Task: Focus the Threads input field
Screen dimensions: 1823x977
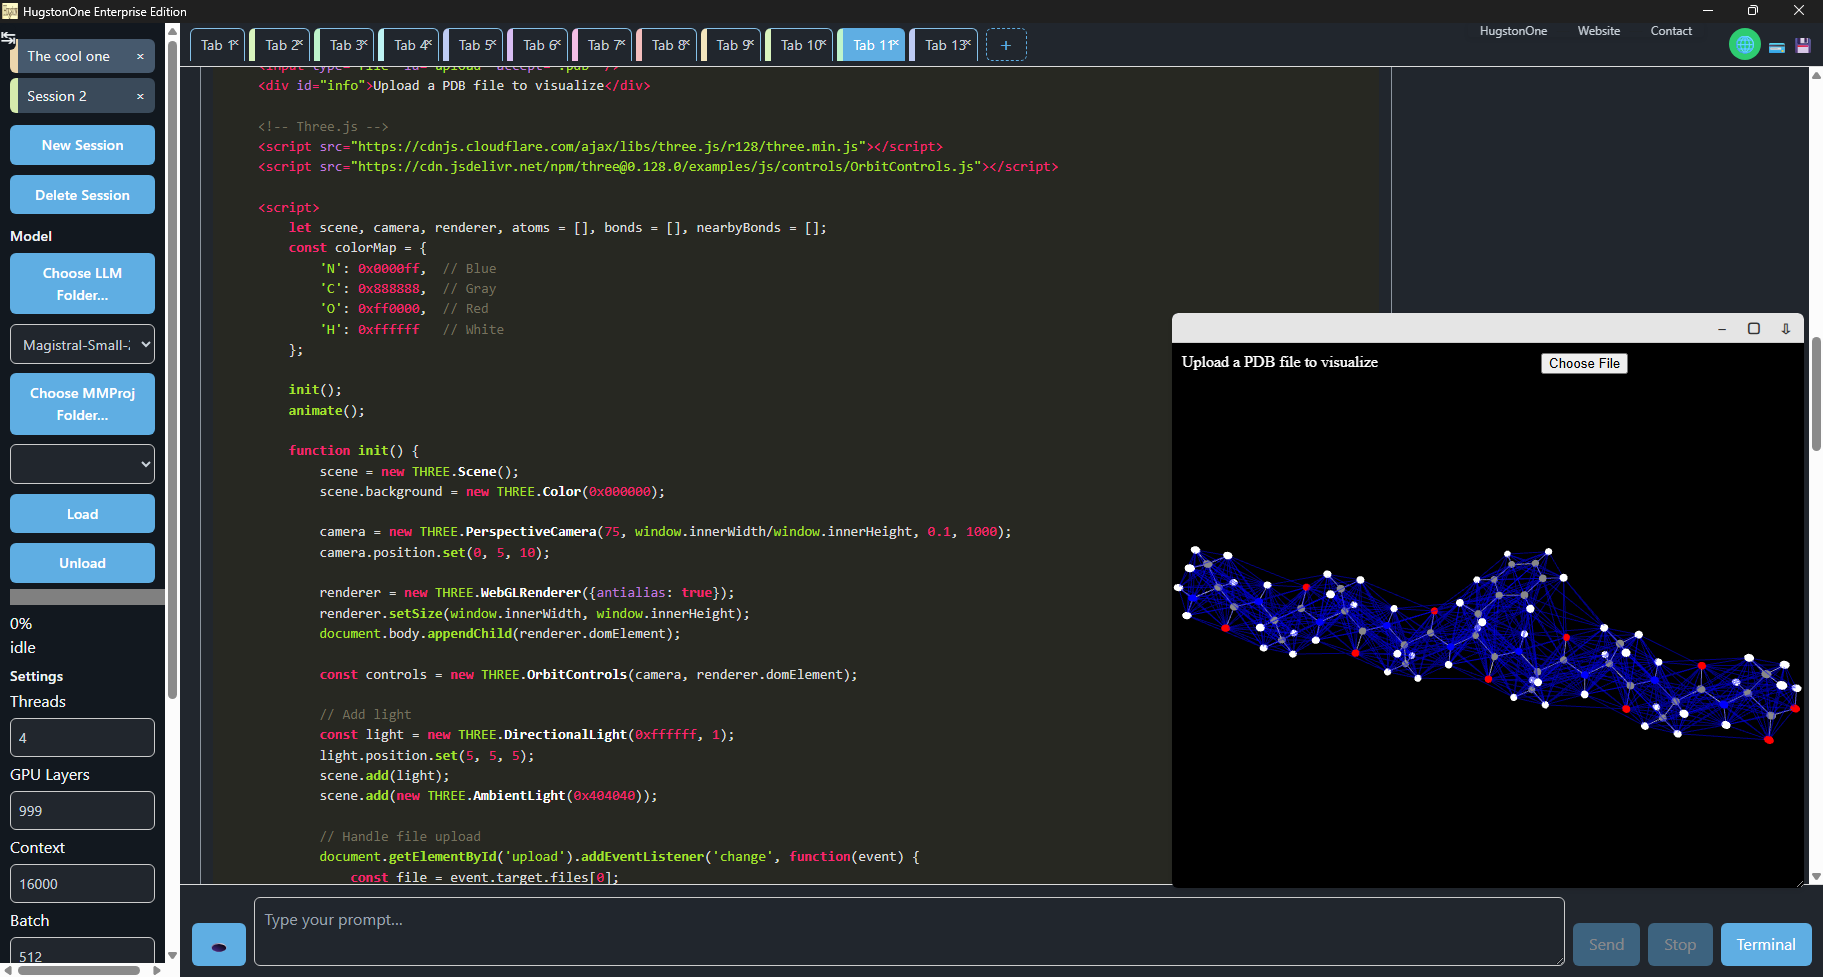Action: pos(82,738)
